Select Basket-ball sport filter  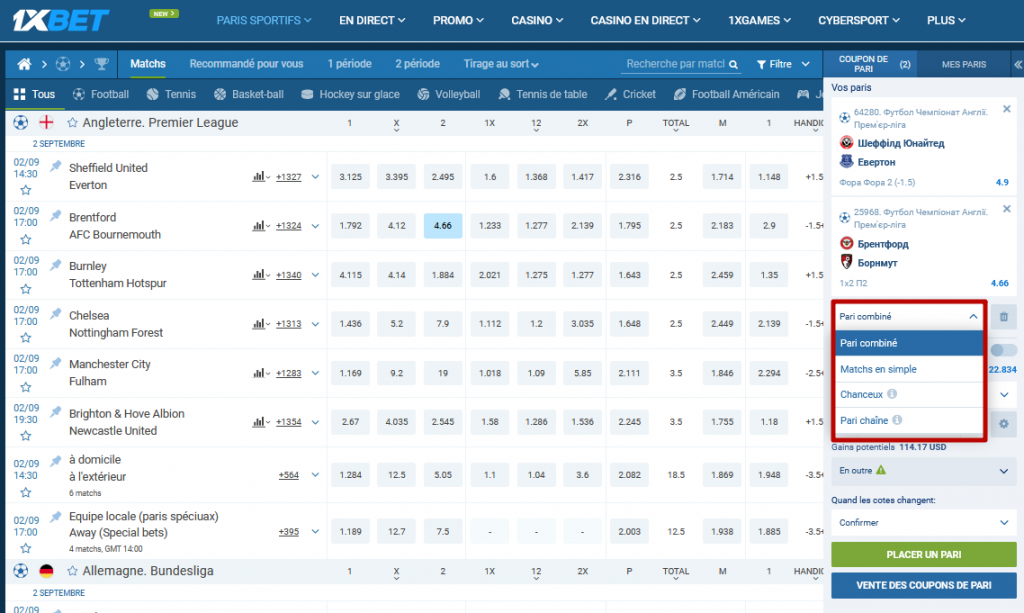tap(249, 94)
